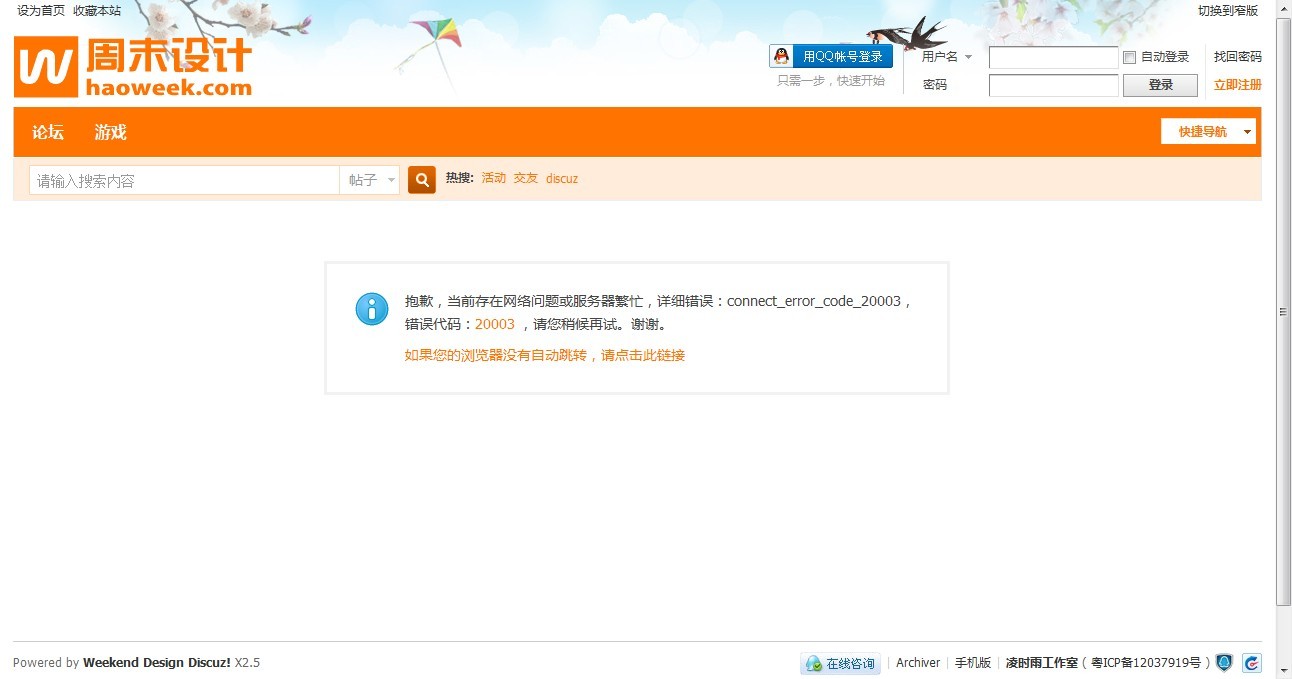Open the 快捷导航 quick navigation dropdown
This screenshot has width=1292, height=679.
pyautogui.click(x=1208, y=131)
